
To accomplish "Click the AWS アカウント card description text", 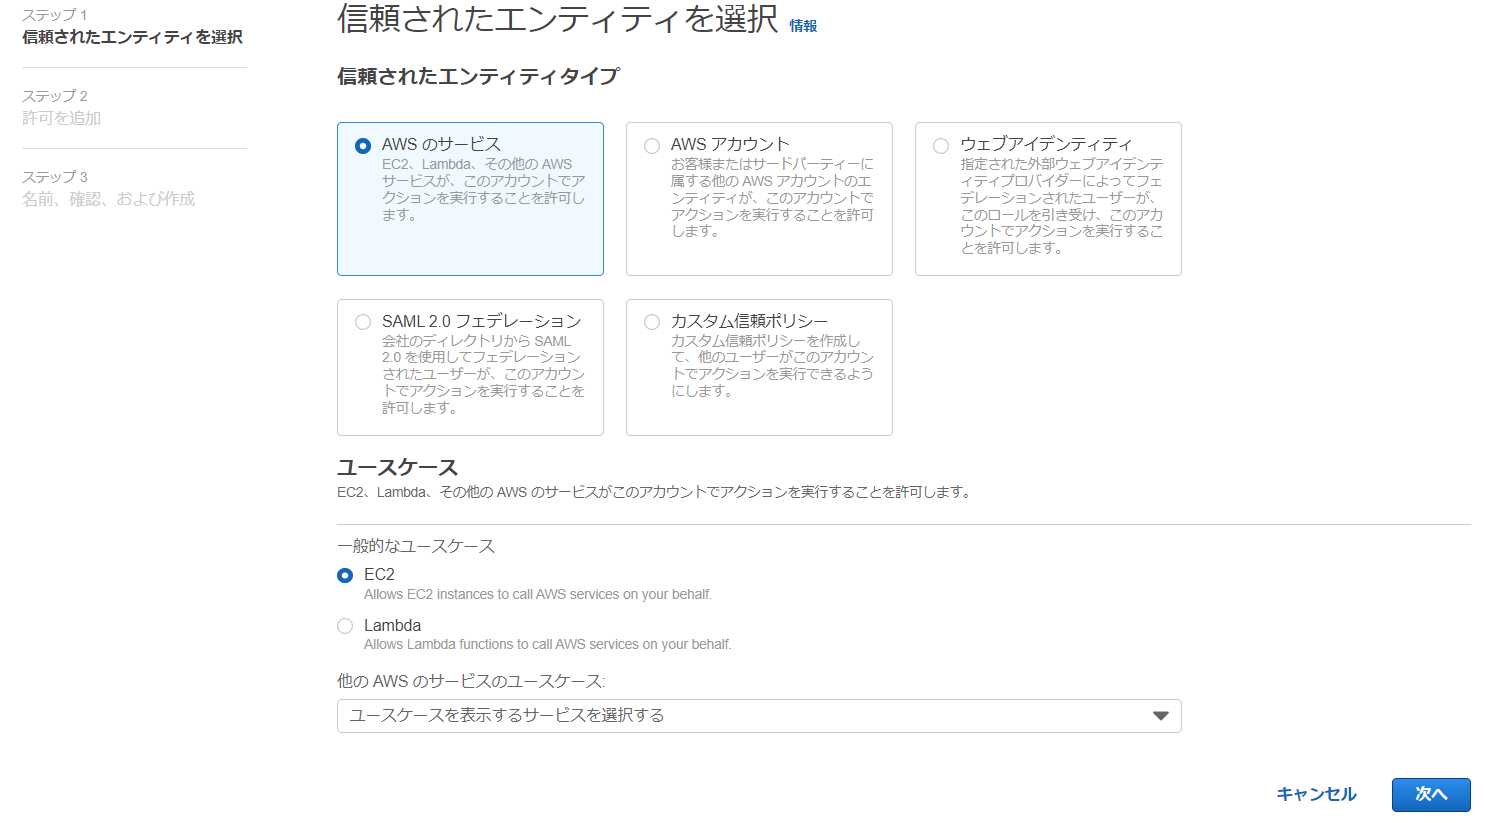I will (772, 197).
